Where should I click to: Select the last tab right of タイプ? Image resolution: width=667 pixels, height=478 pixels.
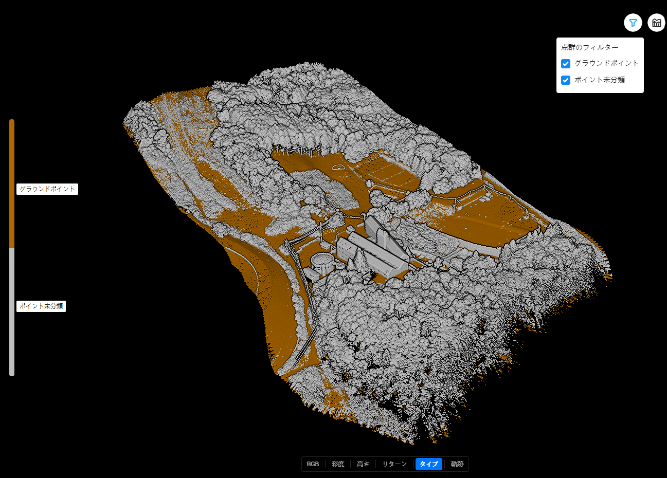tap(456, 464)
